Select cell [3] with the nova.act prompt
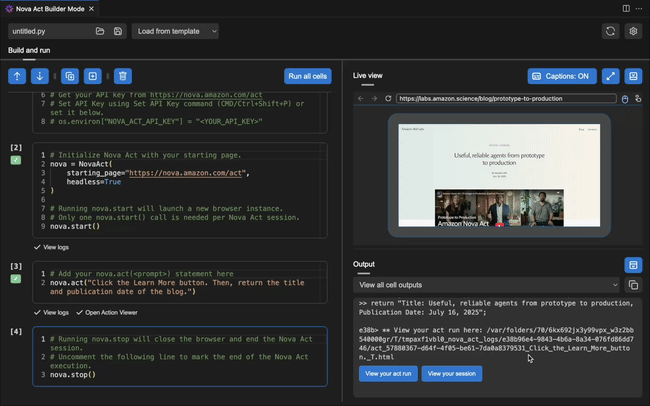Viewport: 650px width, 406px height. click(180, 282)
